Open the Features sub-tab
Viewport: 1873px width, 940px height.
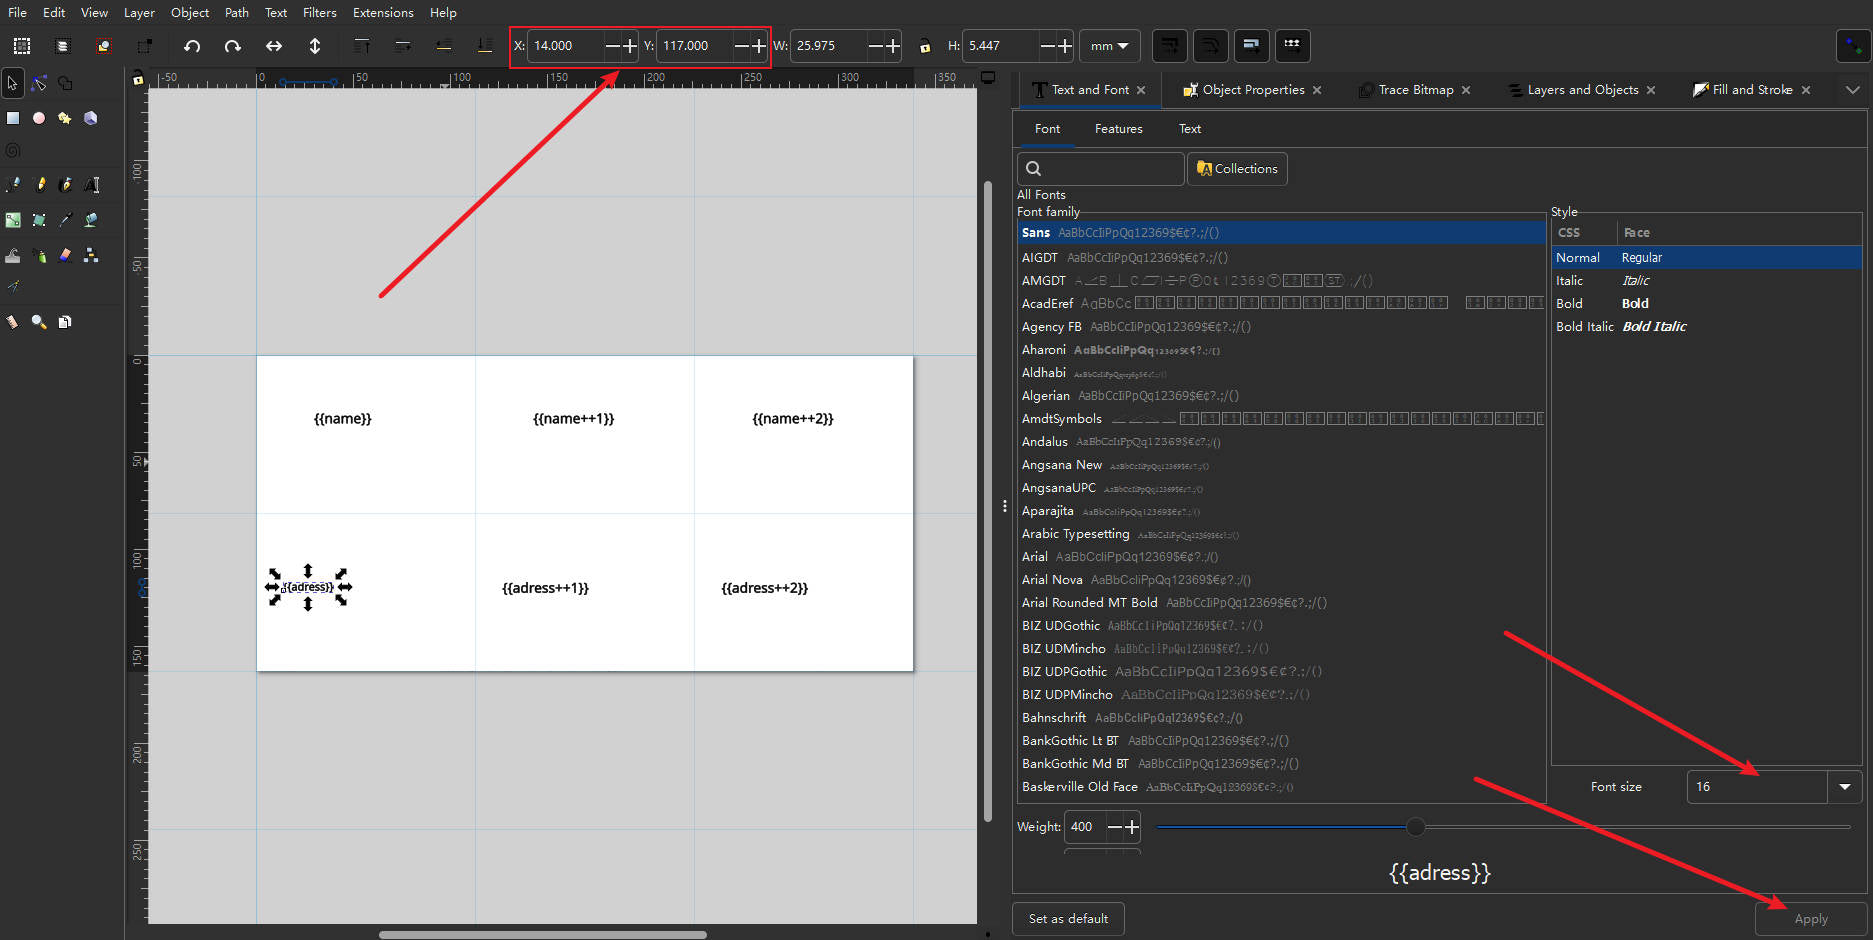[1118, 129]
